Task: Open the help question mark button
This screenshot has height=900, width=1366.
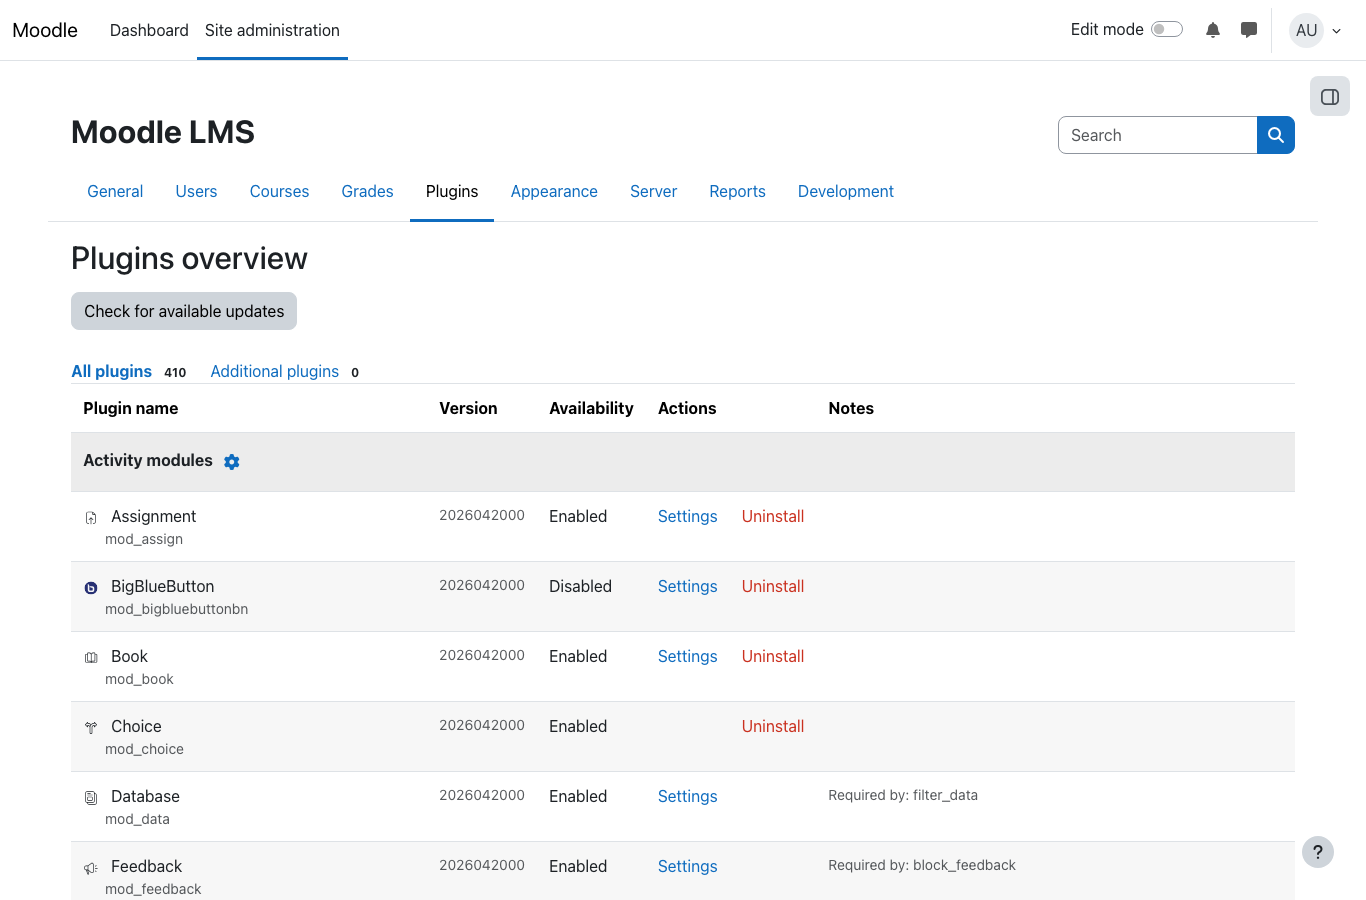Action: click(x=1318, y=852)
